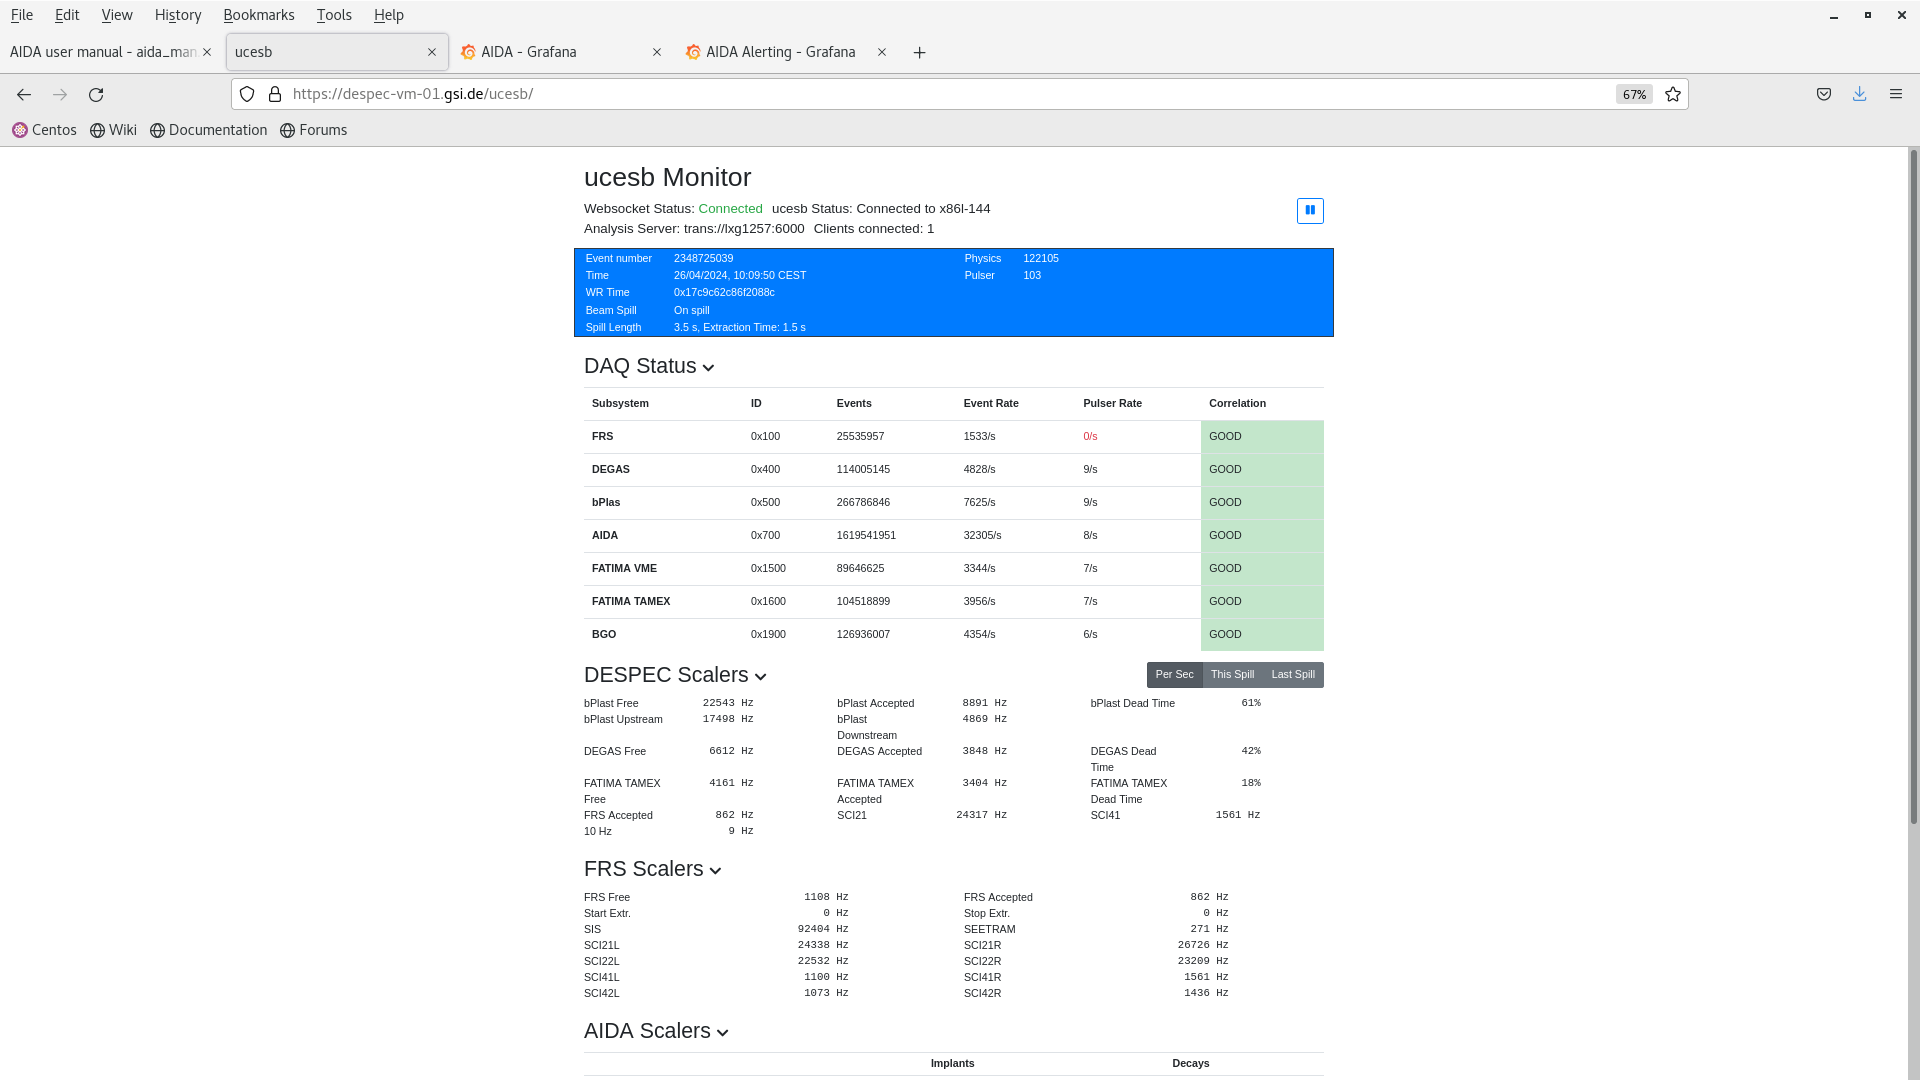Screen dimensions: 1920x1080
Task: Pause the ucesb monitor updates
Action: (1310, 210)
